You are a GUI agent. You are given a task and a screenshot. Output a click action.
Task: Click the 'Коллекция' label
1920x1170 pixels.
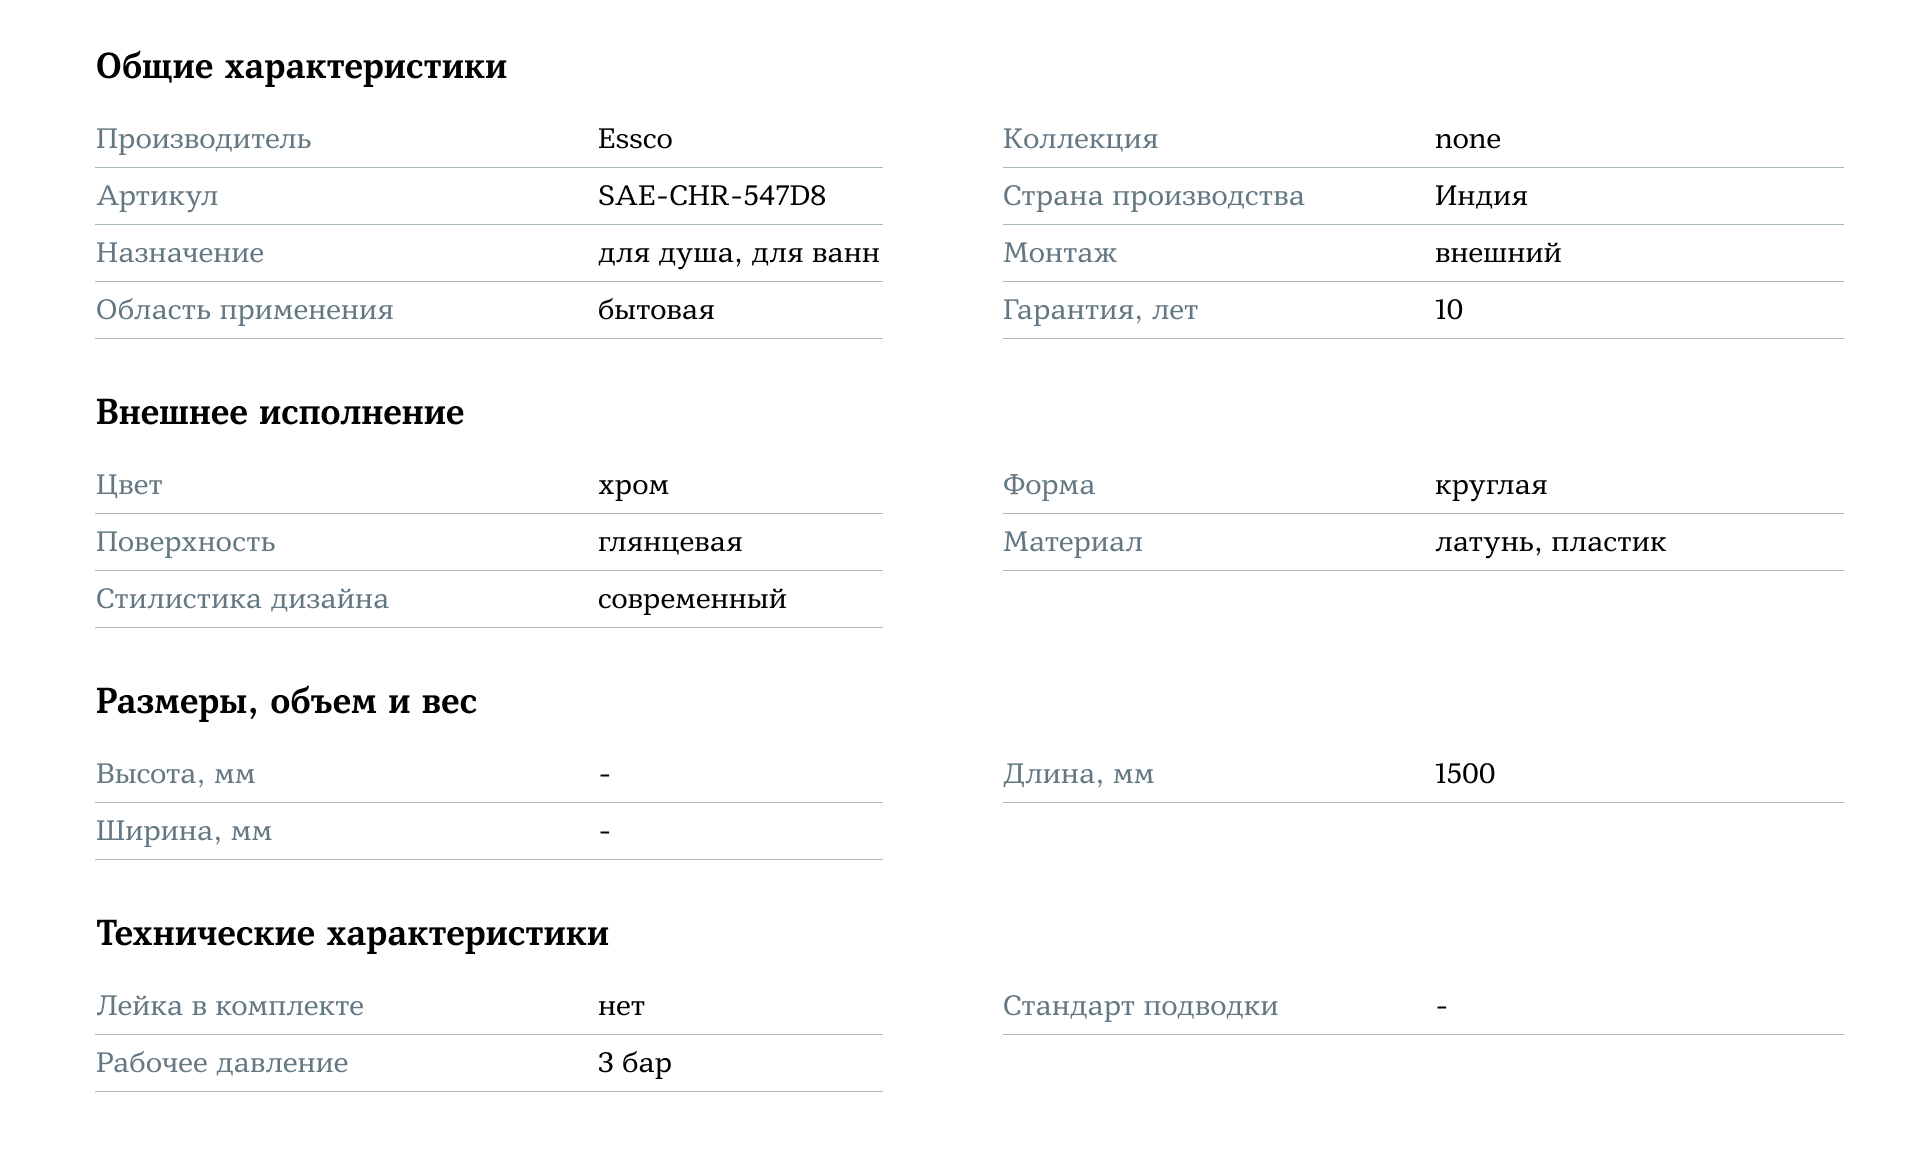pos(1080,139)
